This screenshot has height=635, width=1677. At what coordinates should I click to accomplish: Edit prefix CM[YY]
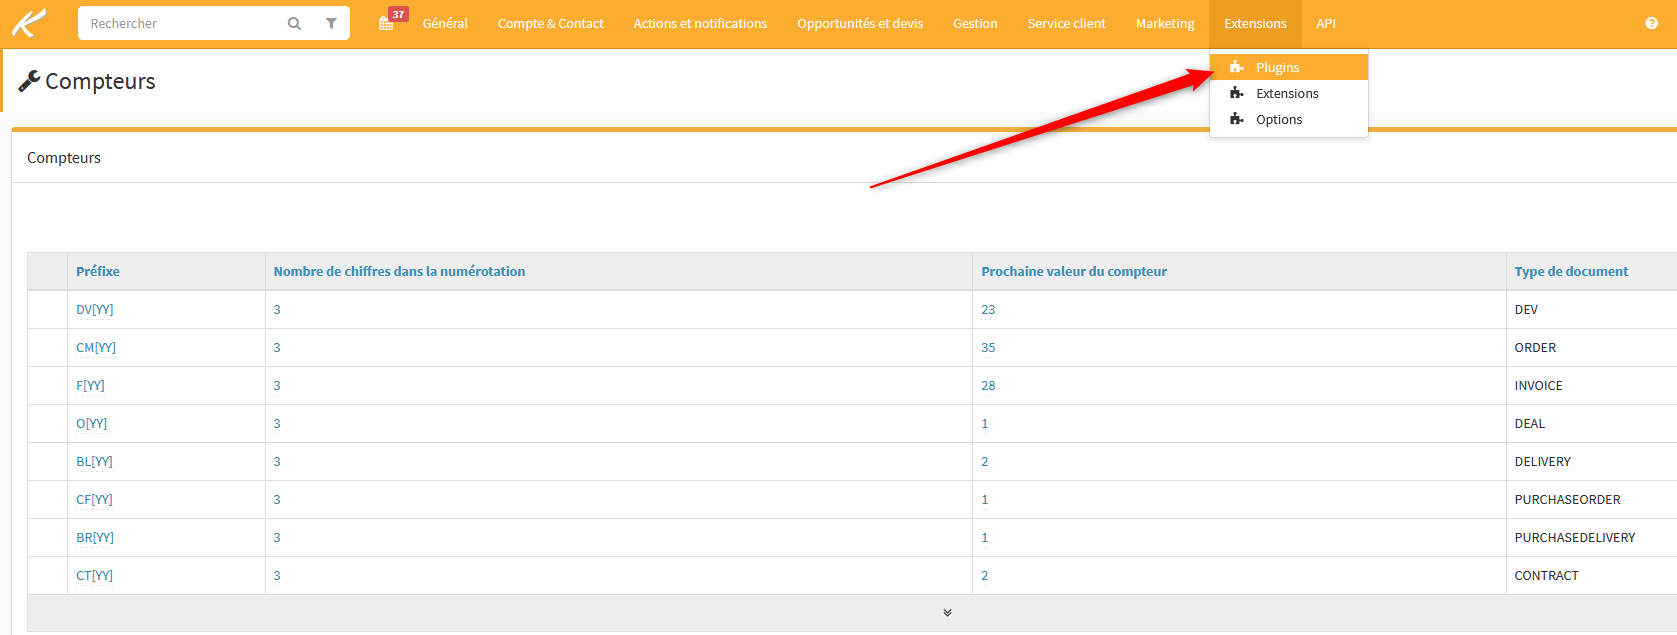tap(96, 347)
